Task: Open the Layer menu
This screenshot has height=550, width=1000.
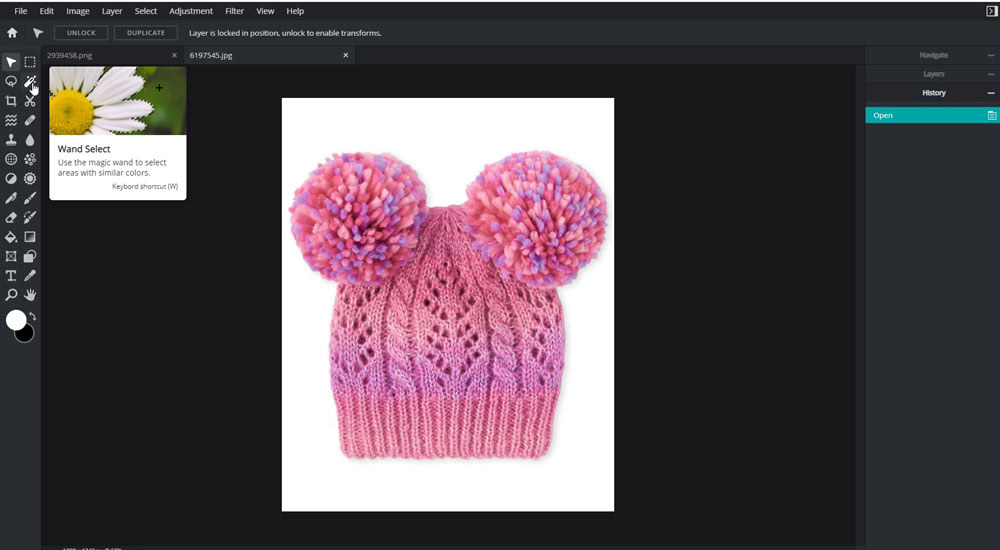Action: 112,11
